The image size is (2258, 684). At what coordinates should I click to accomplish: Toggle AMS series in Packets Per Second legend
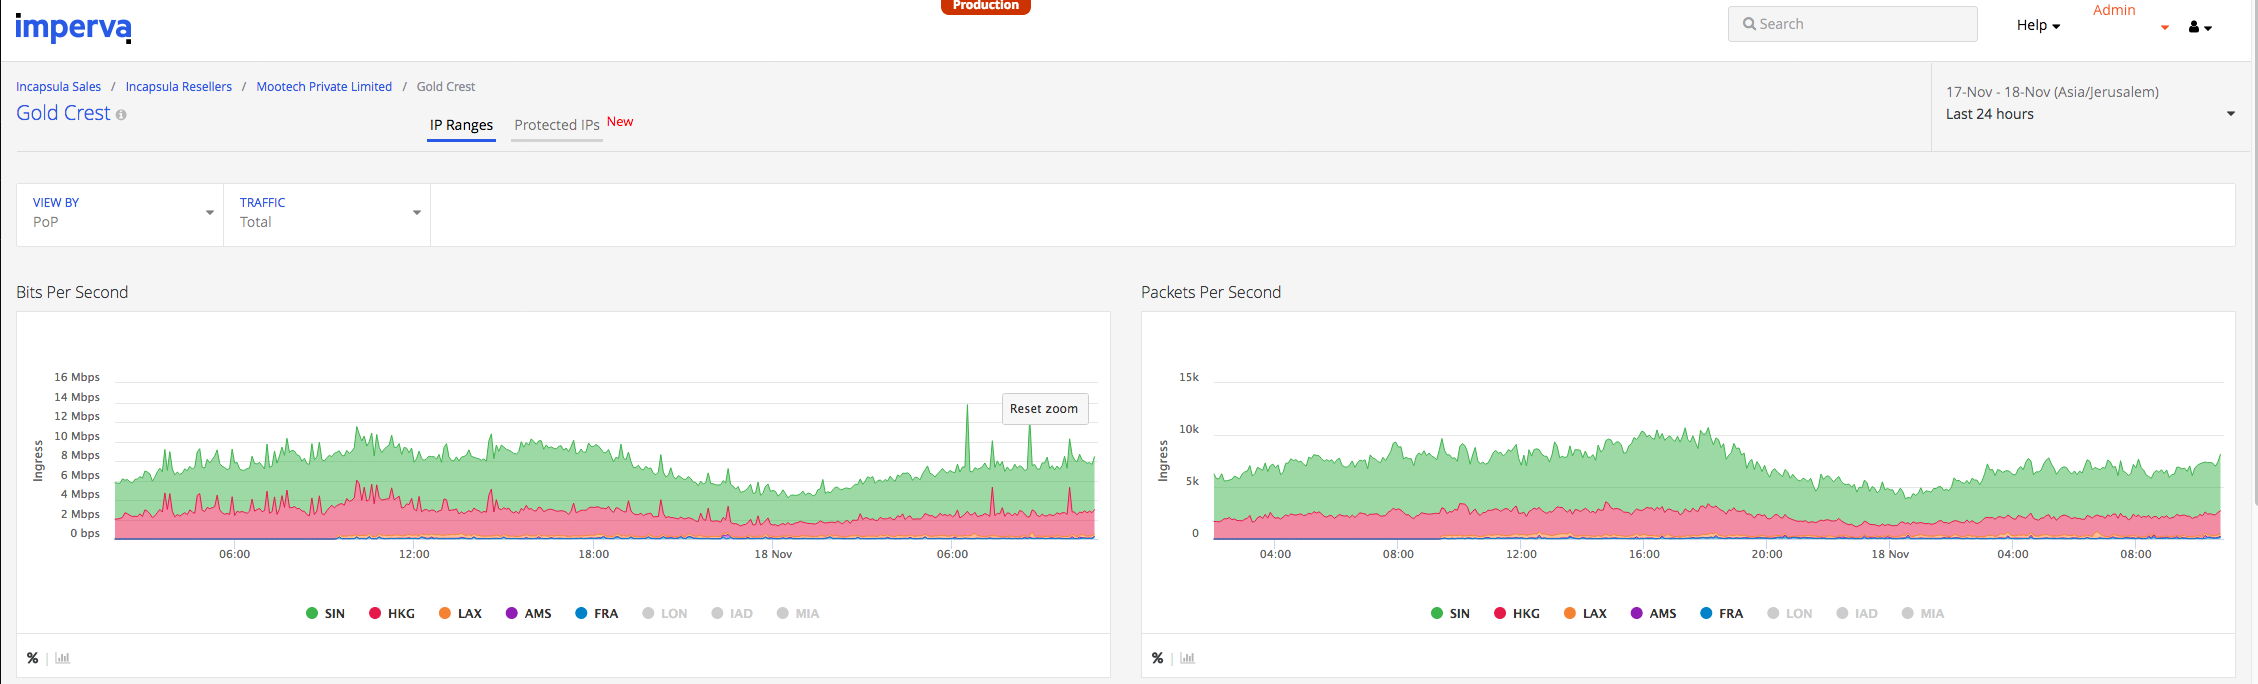[x=1653, y=613]
